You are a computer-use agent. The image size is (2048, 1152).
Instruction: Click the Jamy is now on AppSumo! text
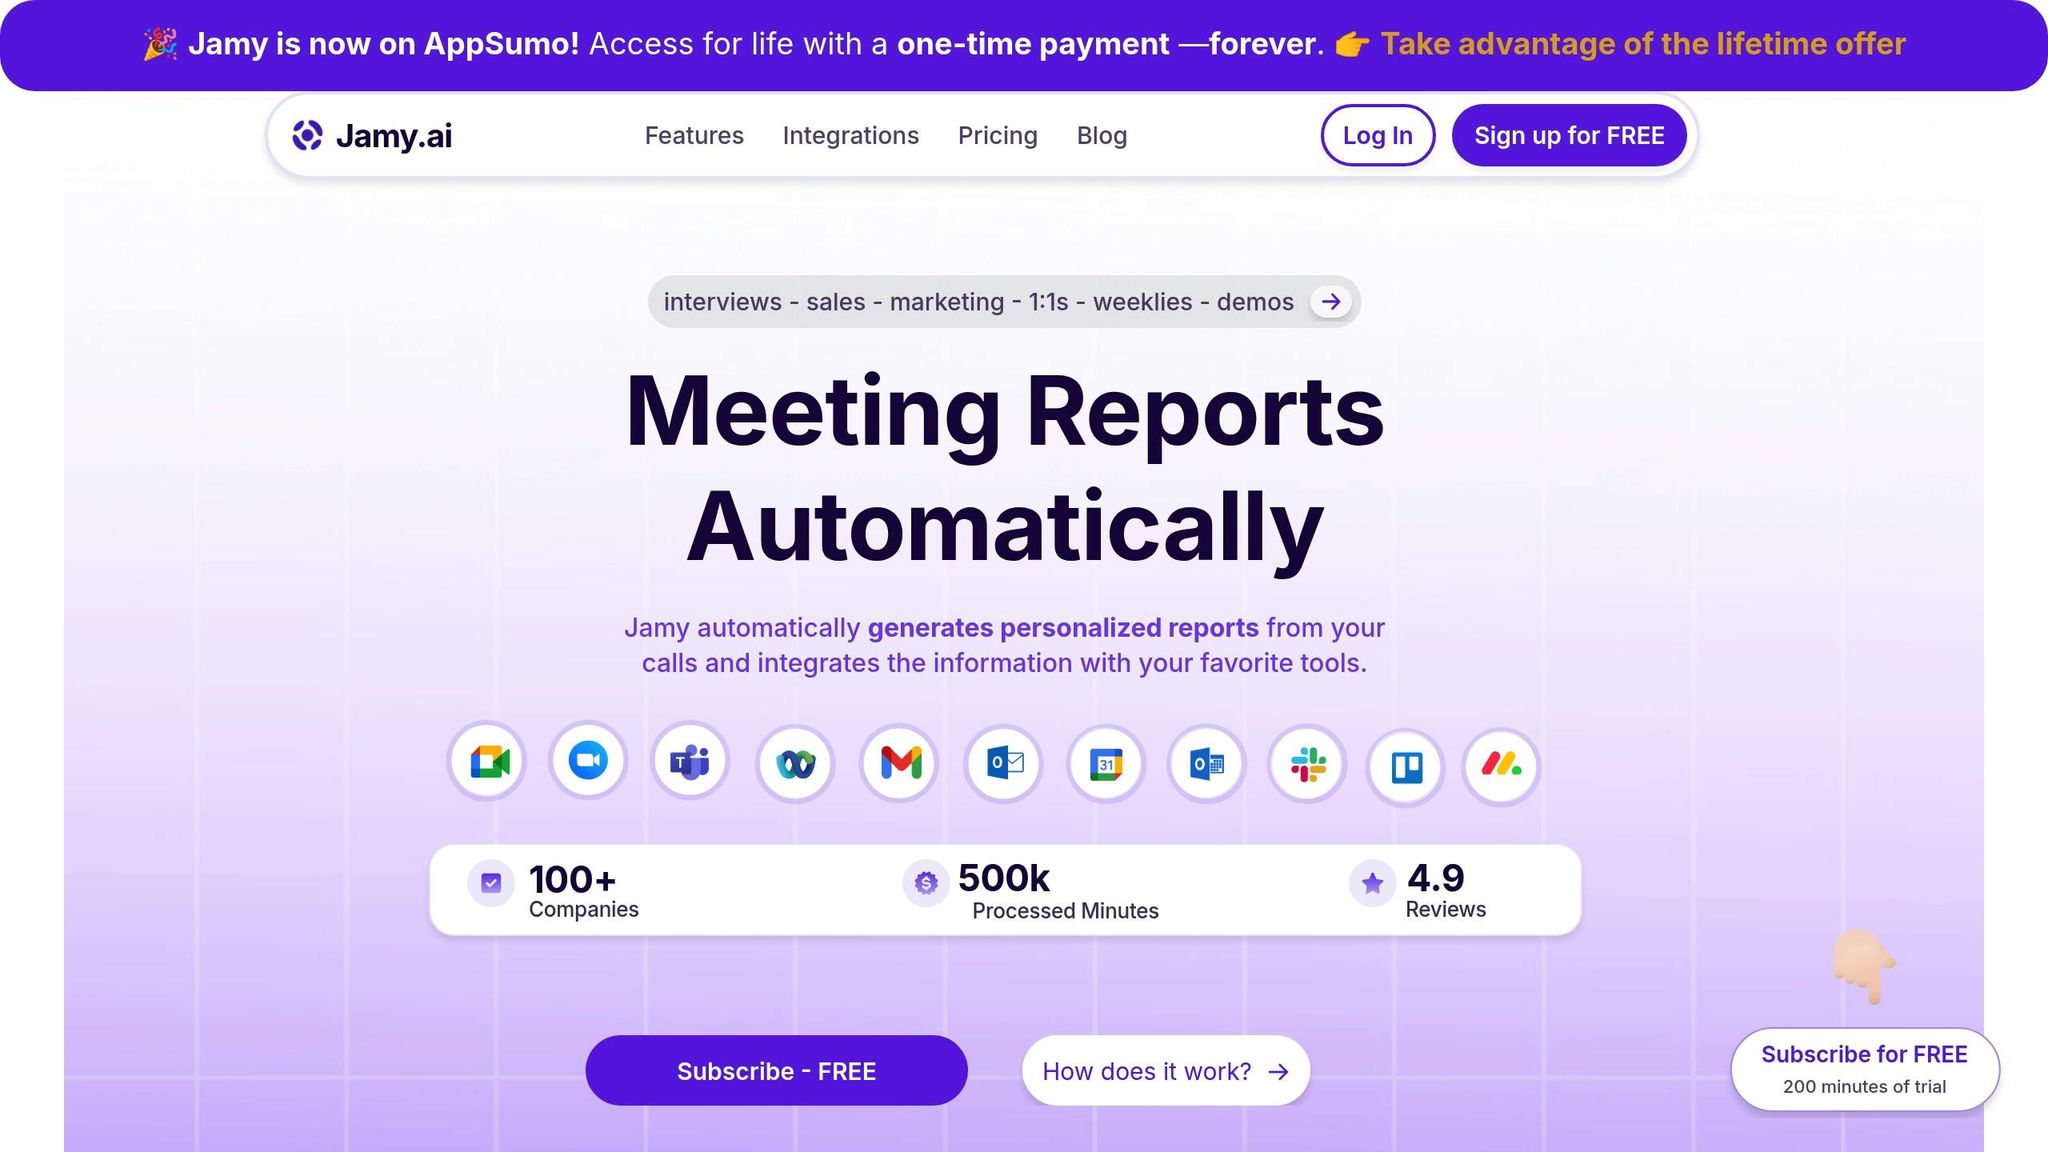pyautogui.click(x=384, y=44)
